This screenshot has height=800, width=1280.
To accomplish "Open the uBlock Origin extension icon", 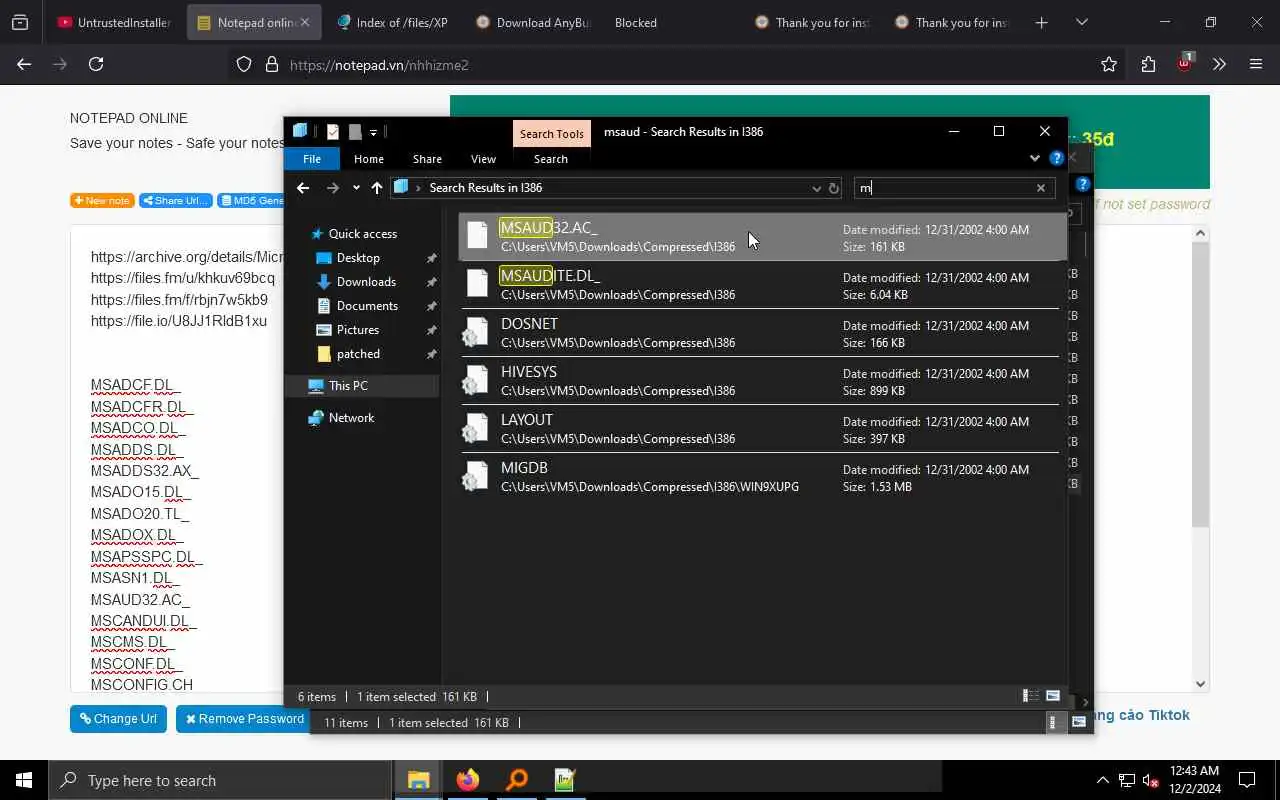I will pos(1185,62).
